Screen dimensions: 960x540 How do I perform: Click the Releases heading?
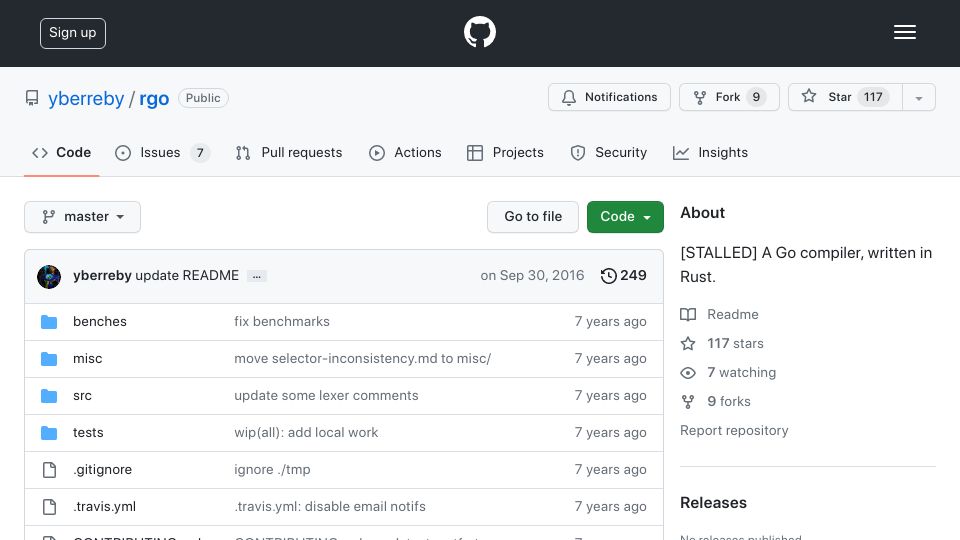click(713, 503)
